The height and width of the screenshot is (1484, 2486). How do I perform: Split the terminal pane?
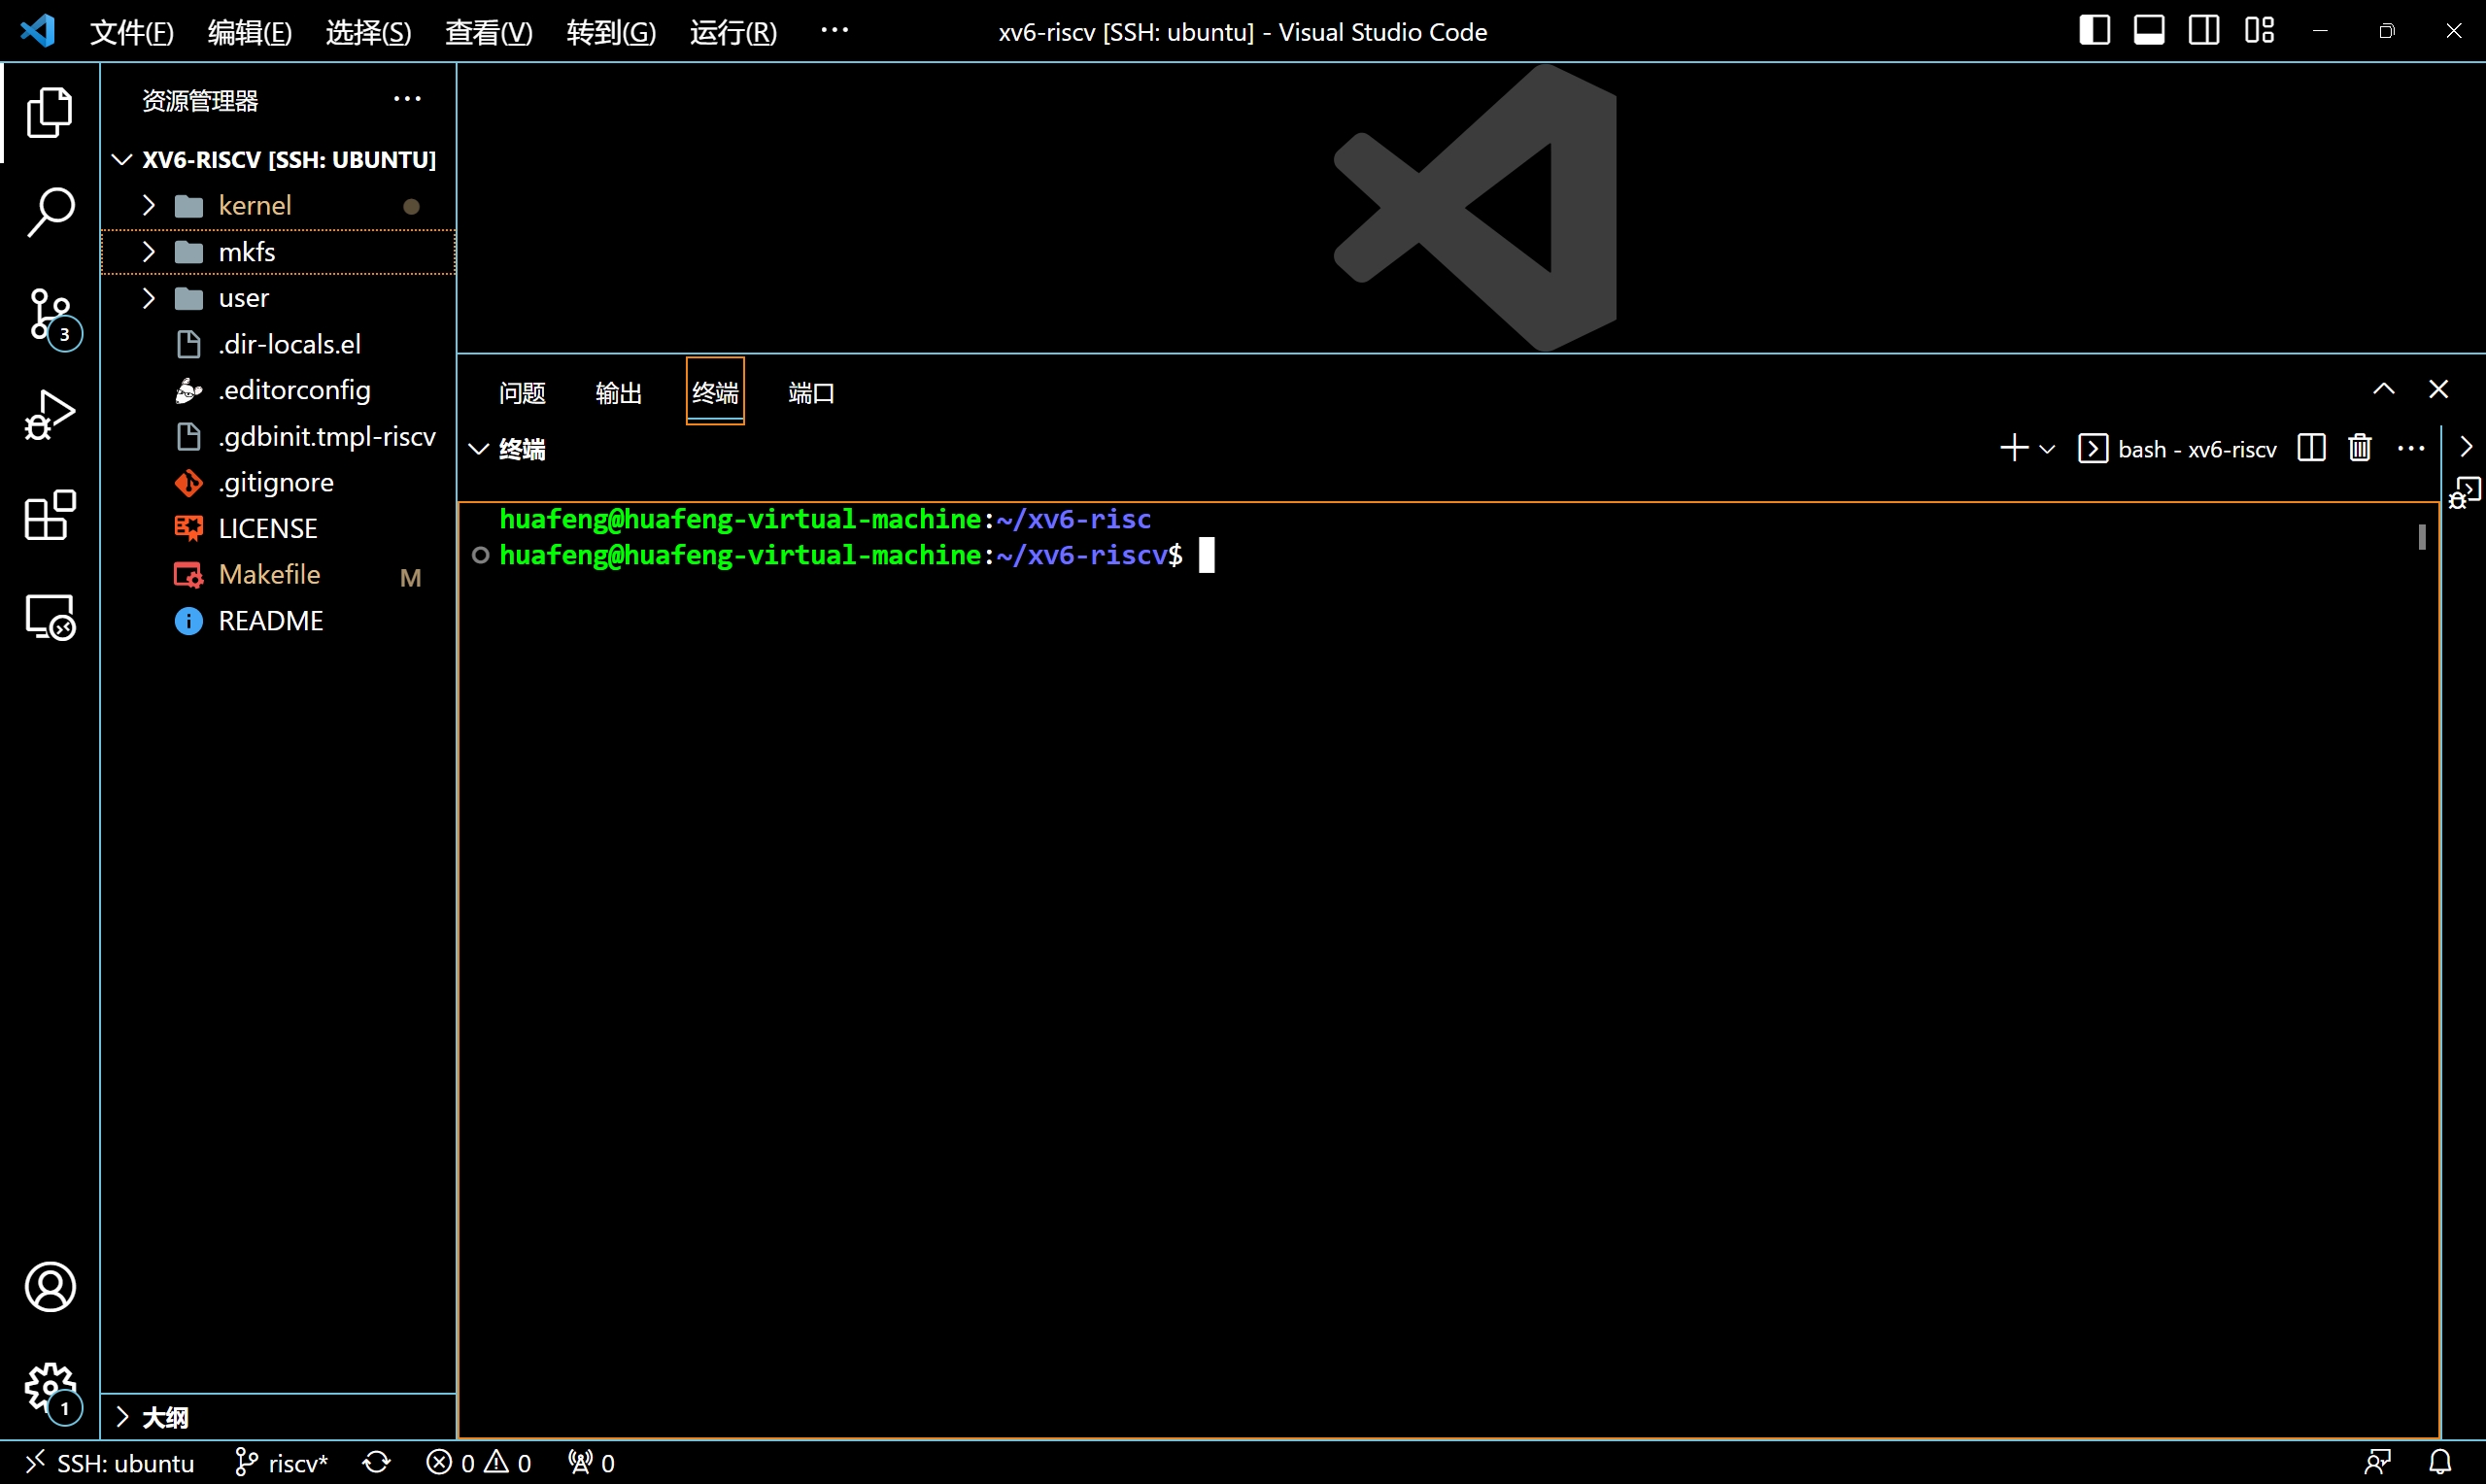click(x=2311, y=448)
